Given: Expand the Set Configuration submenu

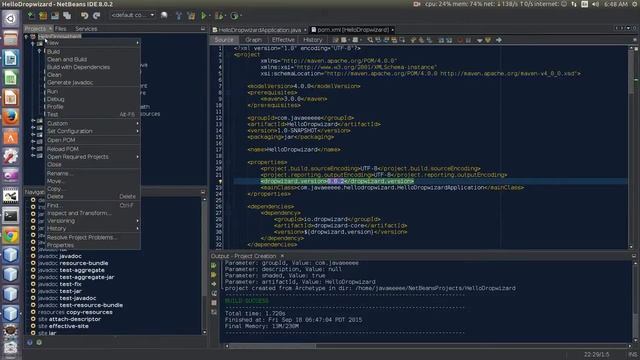Looking at the screenshot, I should pyautogui.click(x=93, y=131).
